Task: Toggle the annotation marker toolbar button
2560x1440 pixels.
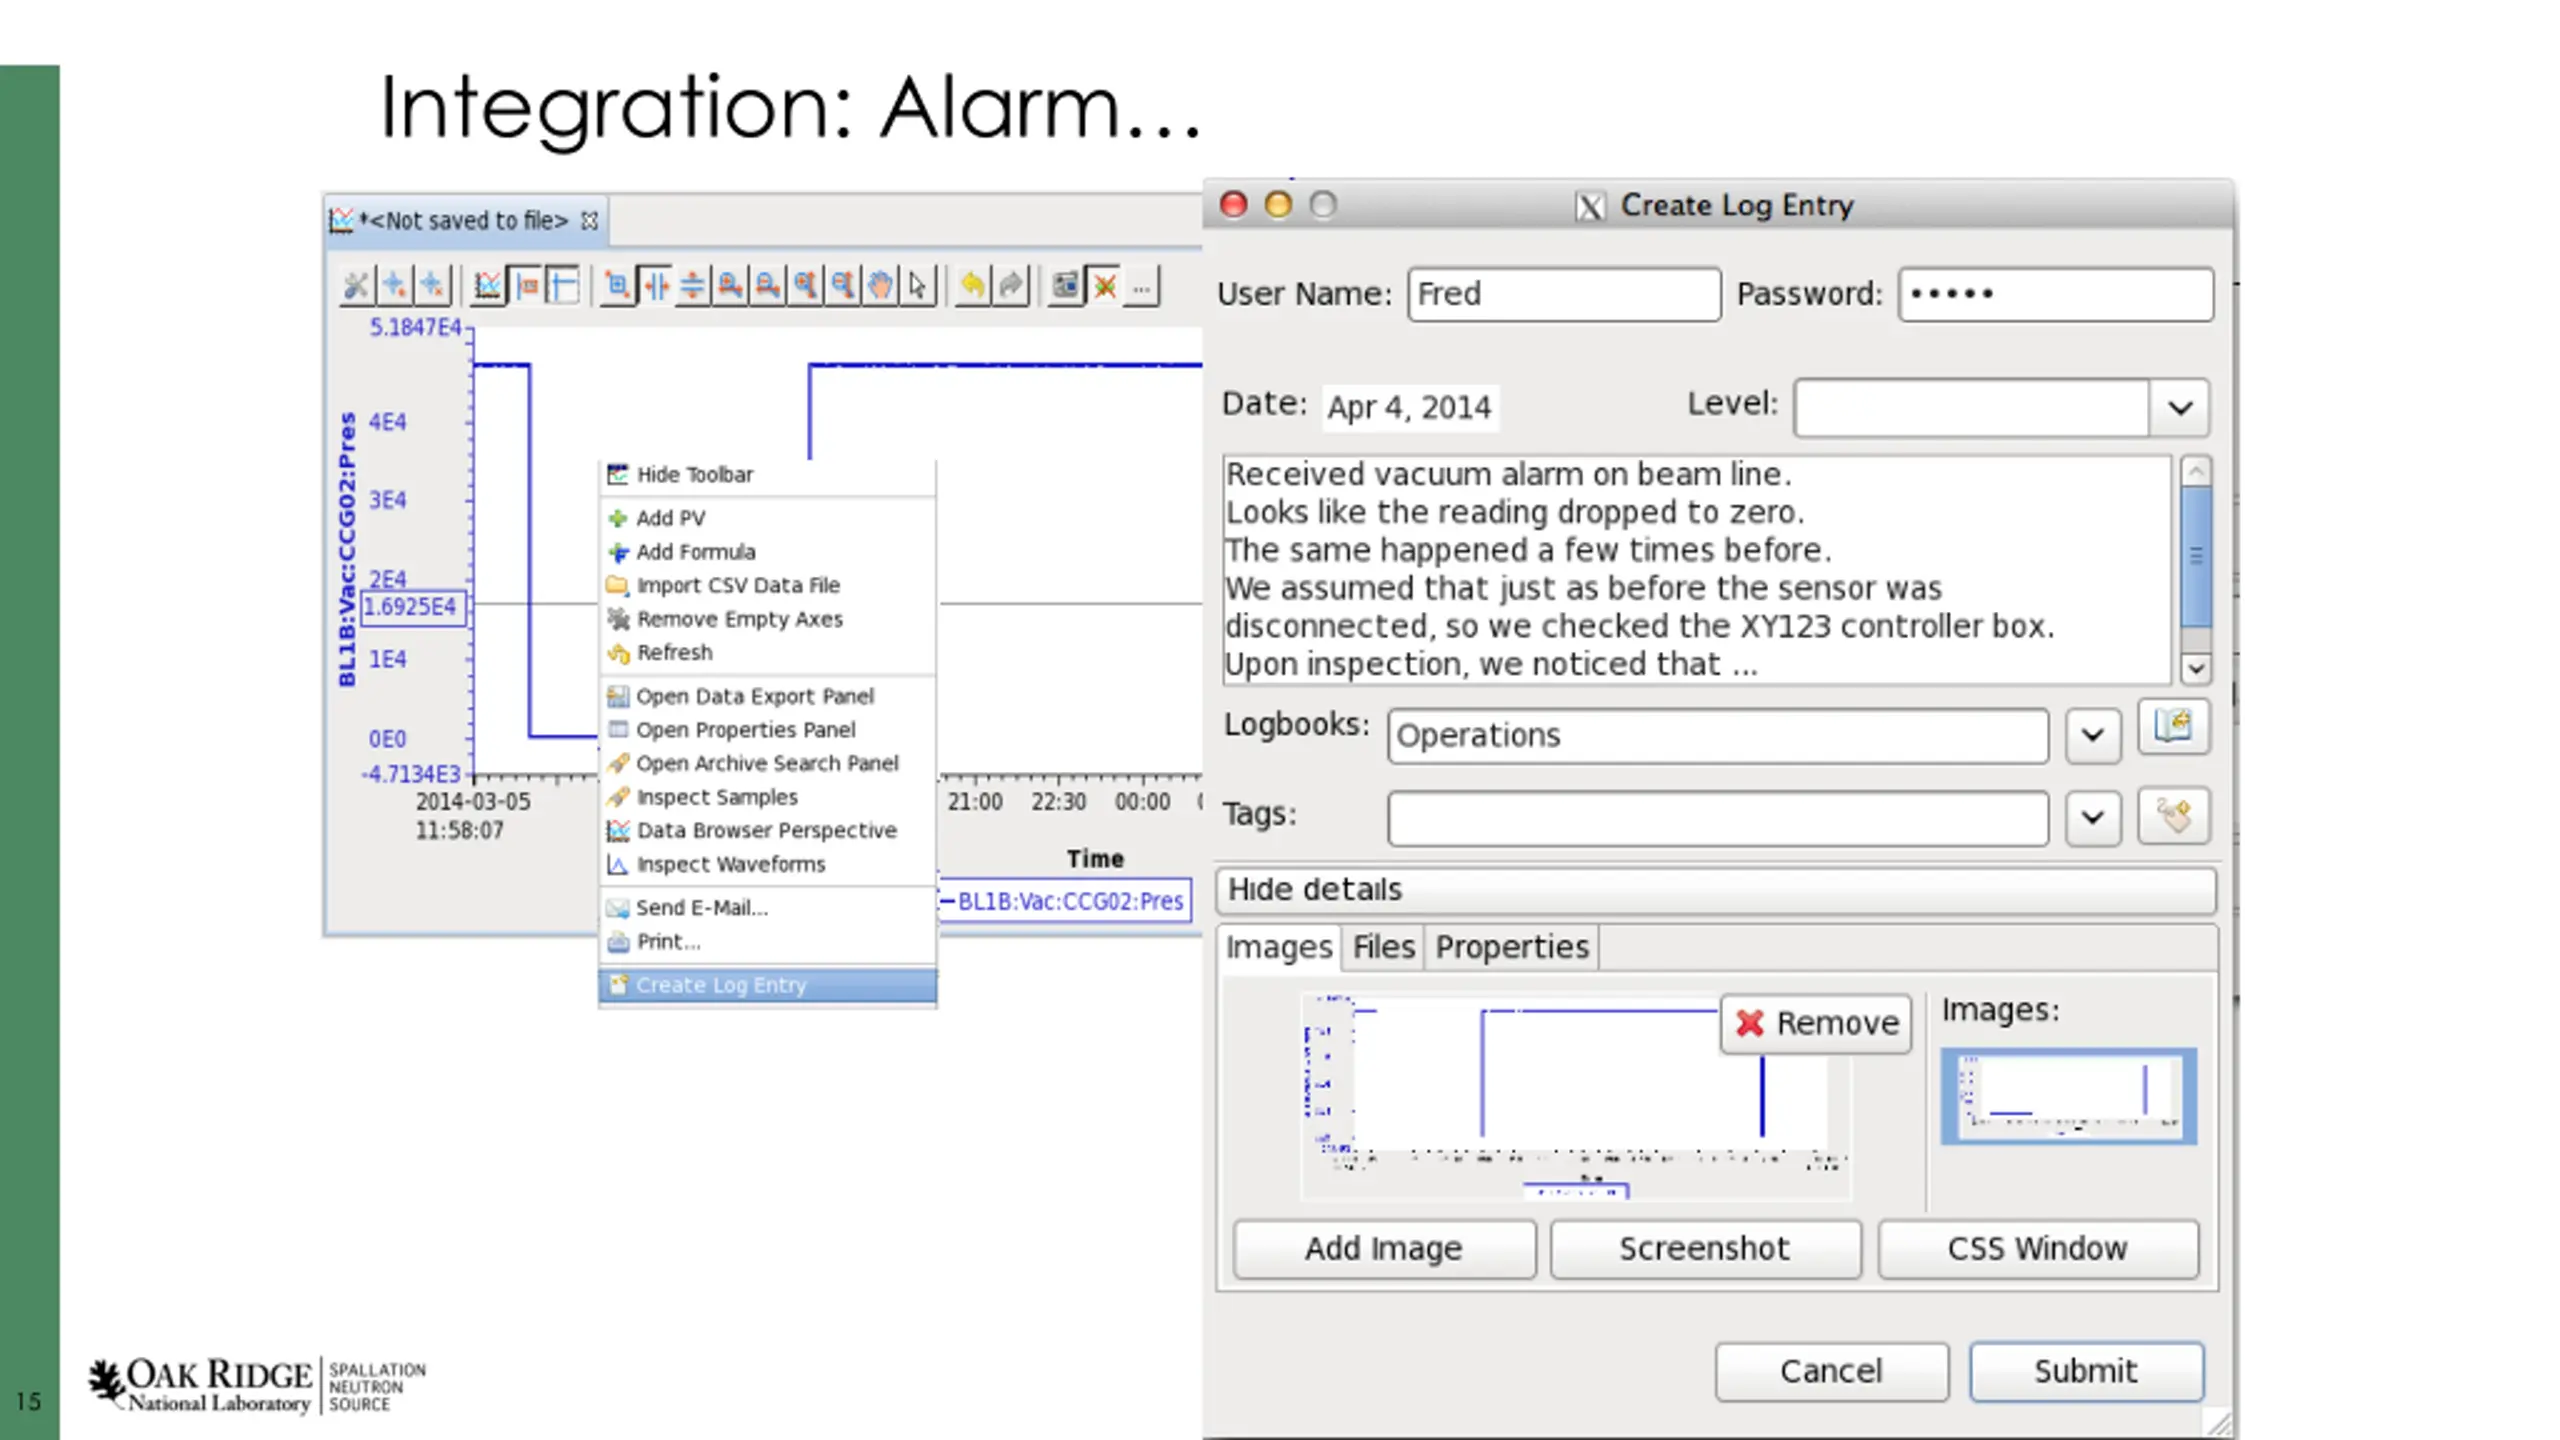Action: point(527,287)
